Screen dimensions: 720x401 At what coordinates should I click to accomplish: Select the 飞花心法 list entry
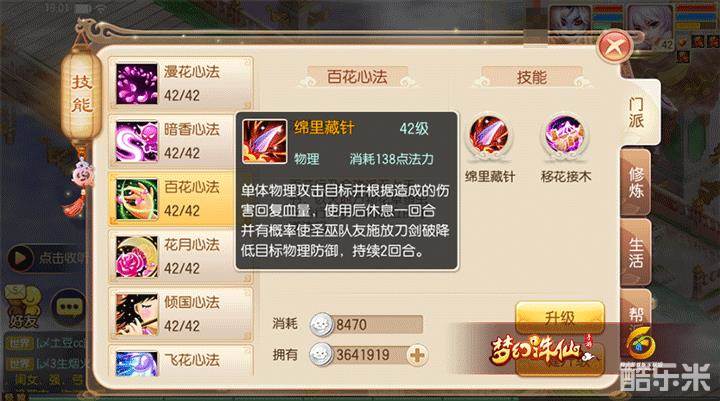[180, 361]
